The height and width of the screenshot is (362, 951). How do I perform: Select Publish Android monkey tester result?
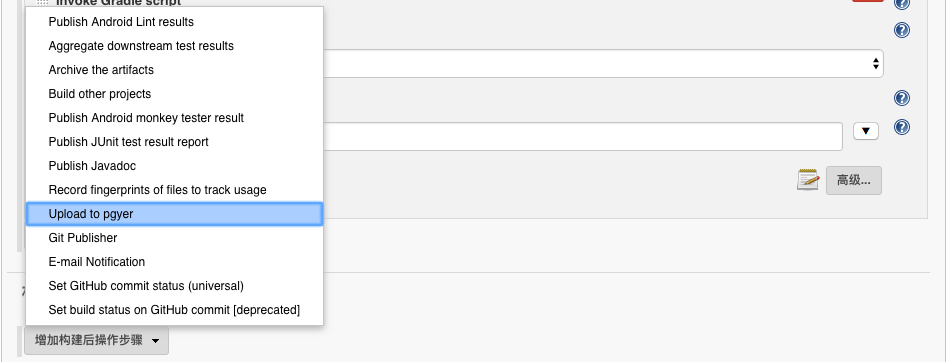coord(146,118)
